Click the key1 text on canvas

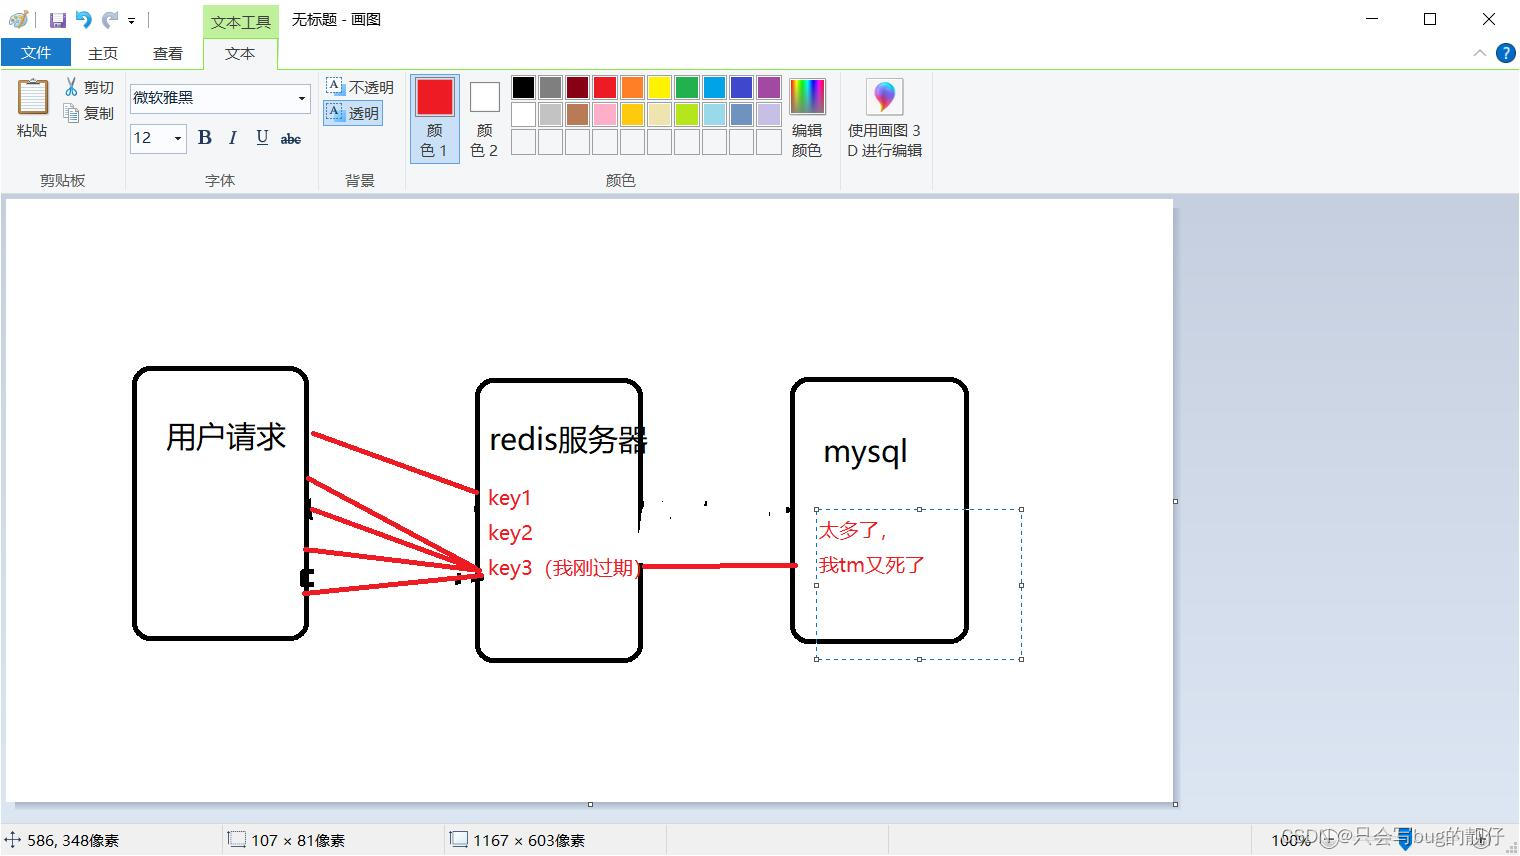(510, 498)
